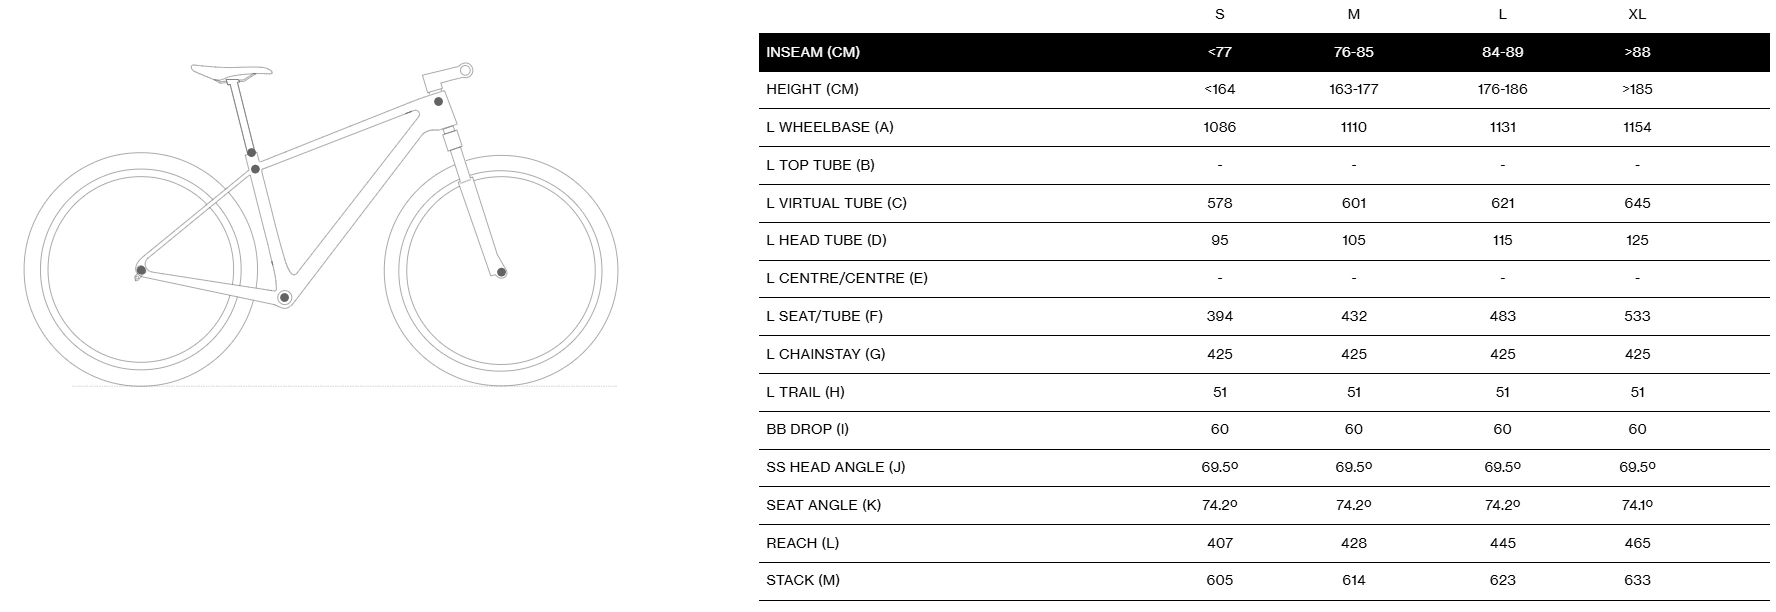Click the HEIGHT (CM) row label

(812, 89)
